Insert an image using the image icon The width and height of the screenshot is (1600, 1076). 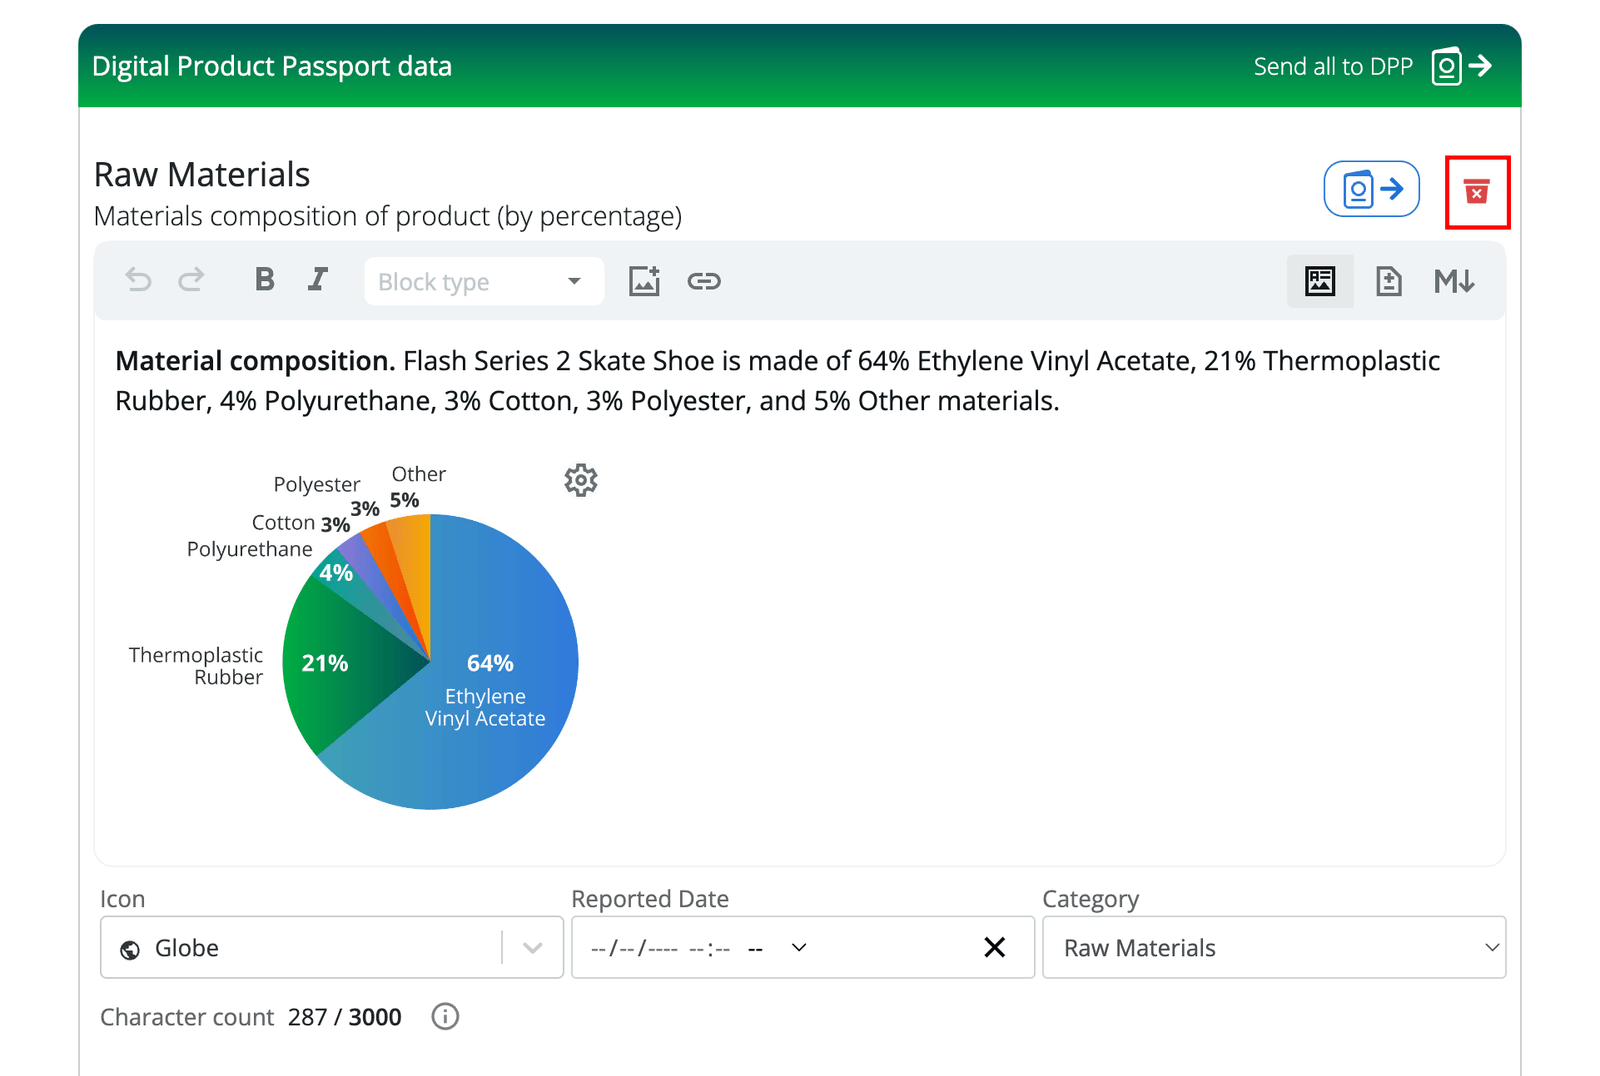(x=645, y=281)
